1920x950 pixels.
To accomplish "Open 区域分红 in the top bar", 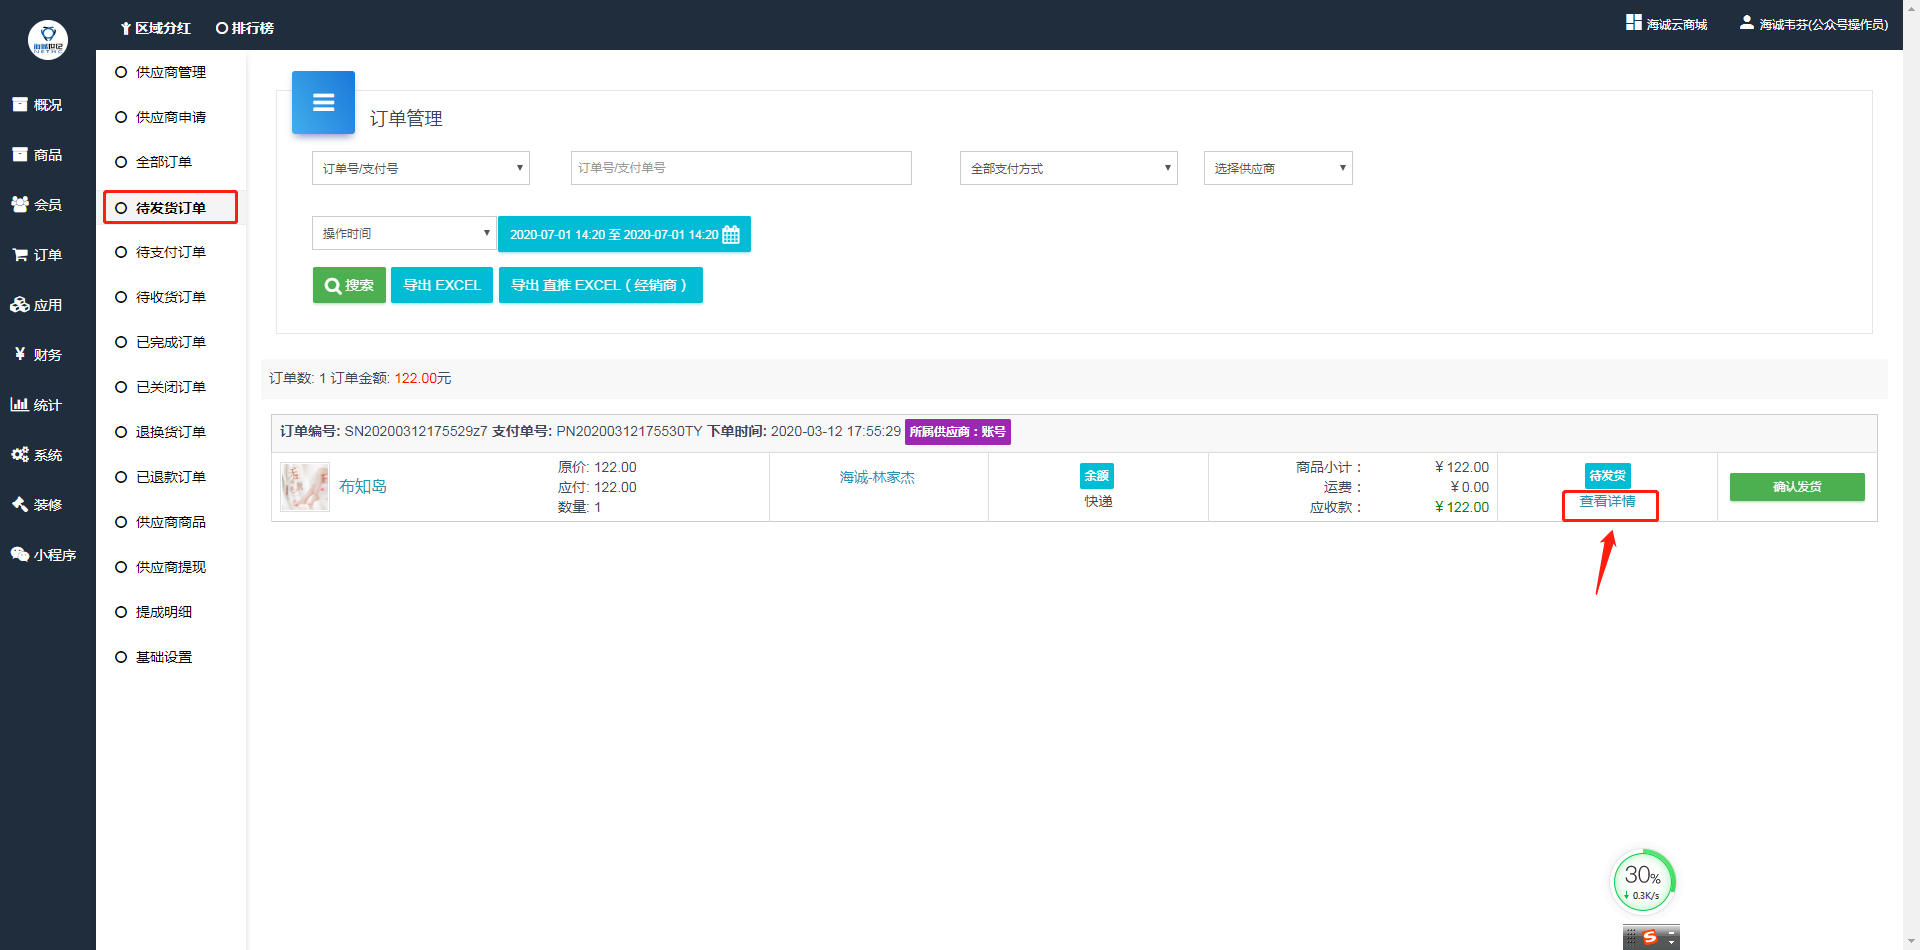I will 155,28.
